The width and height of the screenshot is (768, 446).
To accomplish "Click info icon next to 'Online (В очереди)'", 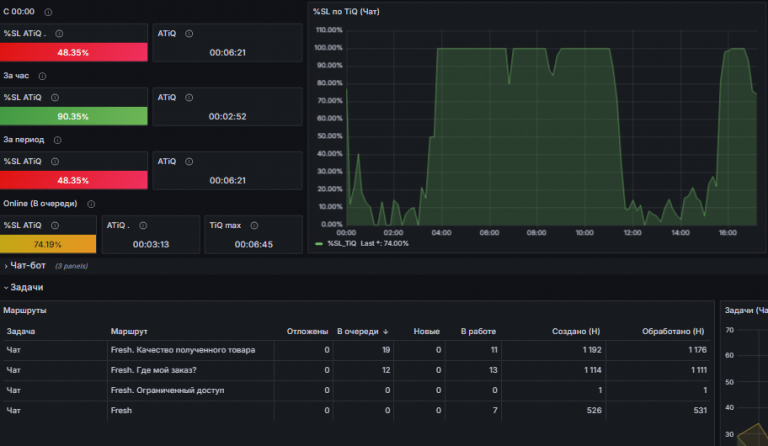I will click(x=91, y=204).
